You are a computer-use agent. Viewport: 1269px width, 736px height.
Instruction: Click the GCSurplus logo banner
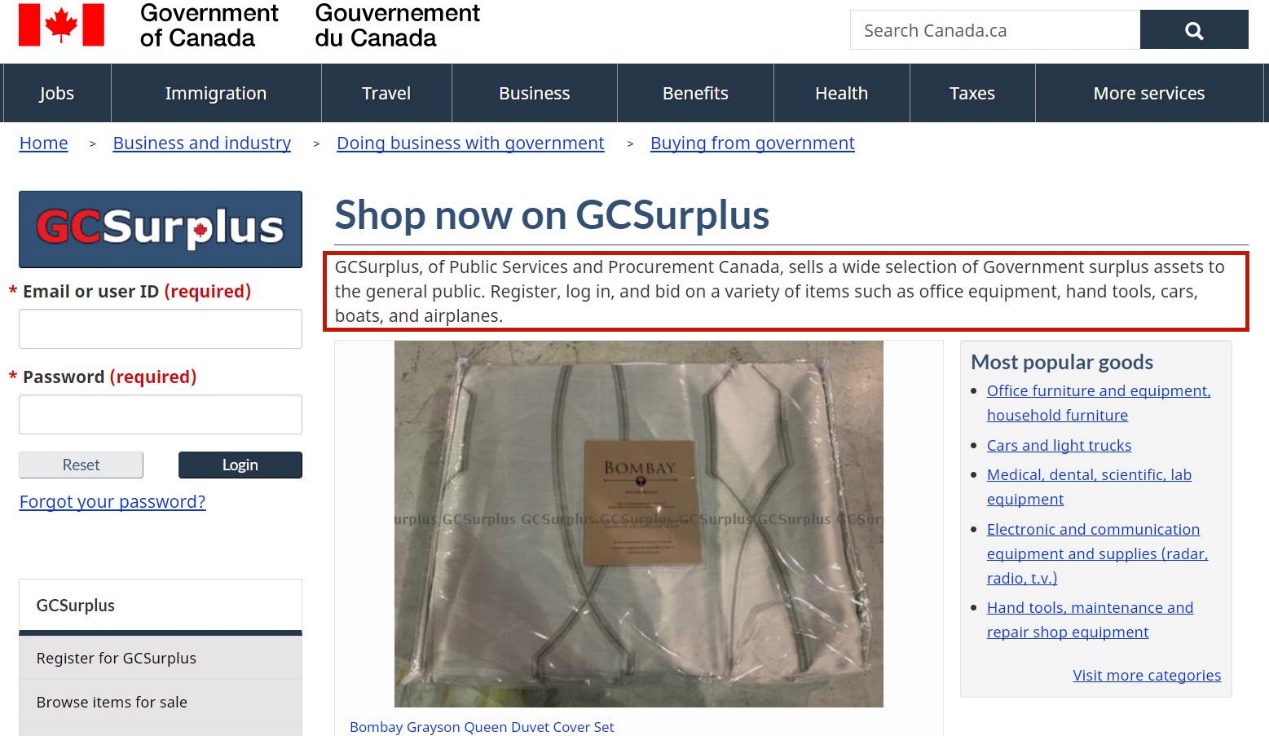160,229
